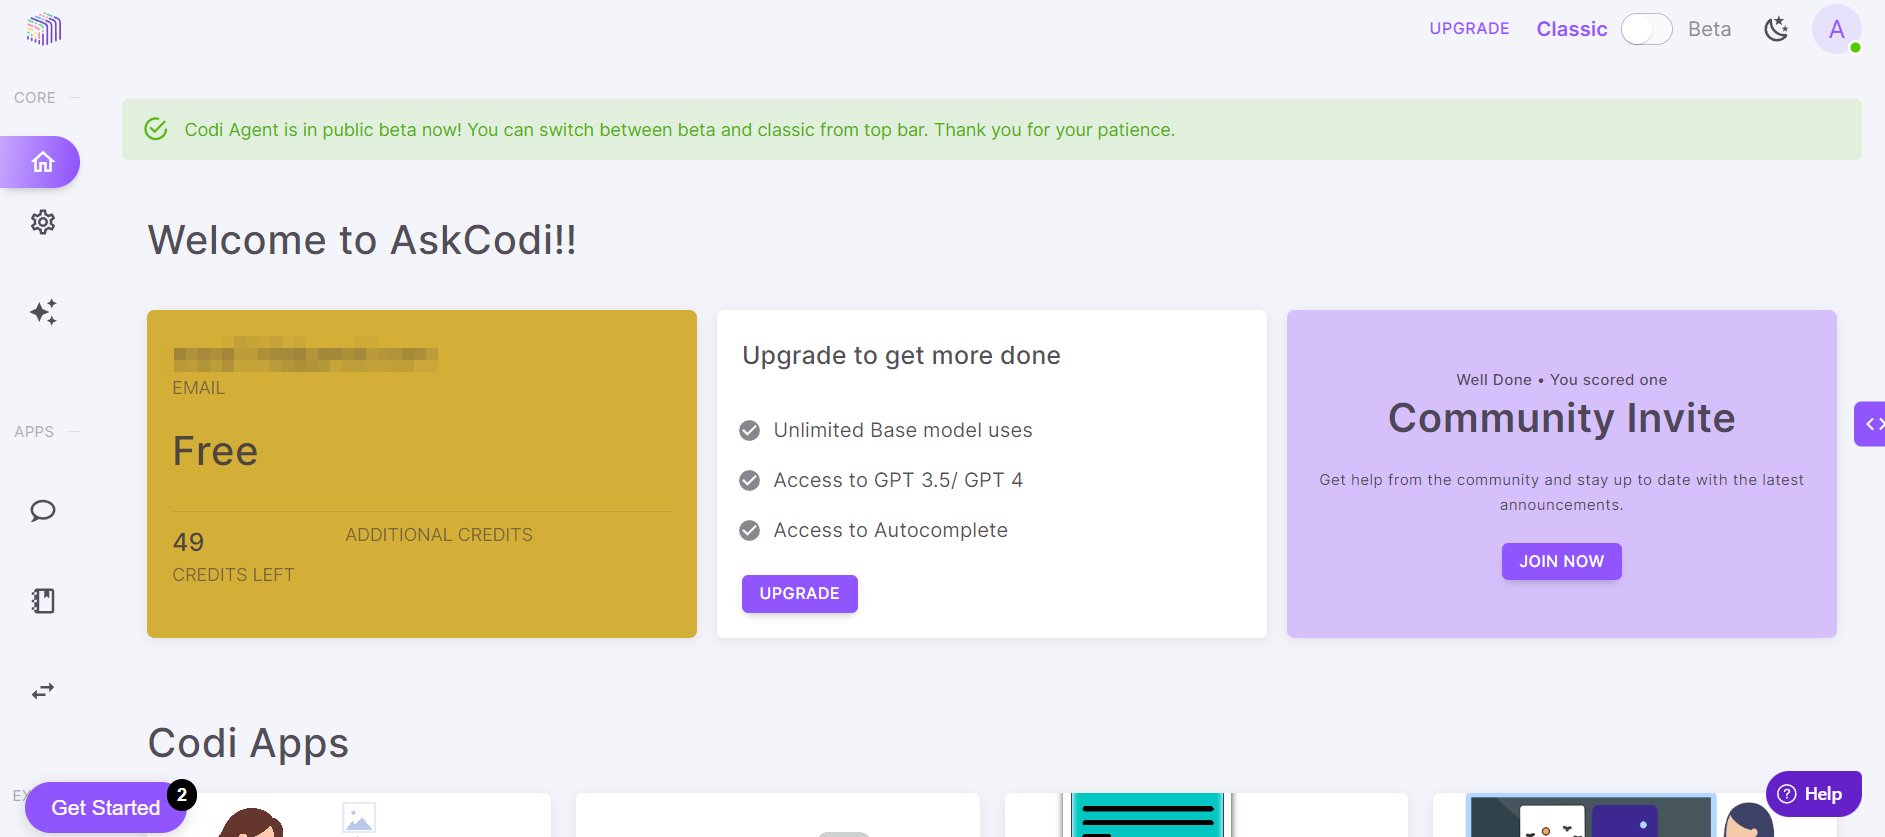The width and height of the screenshot is (1885, 837).
Task: Click the Upgrade to get more done heading
Action: [x=901, y=356]
